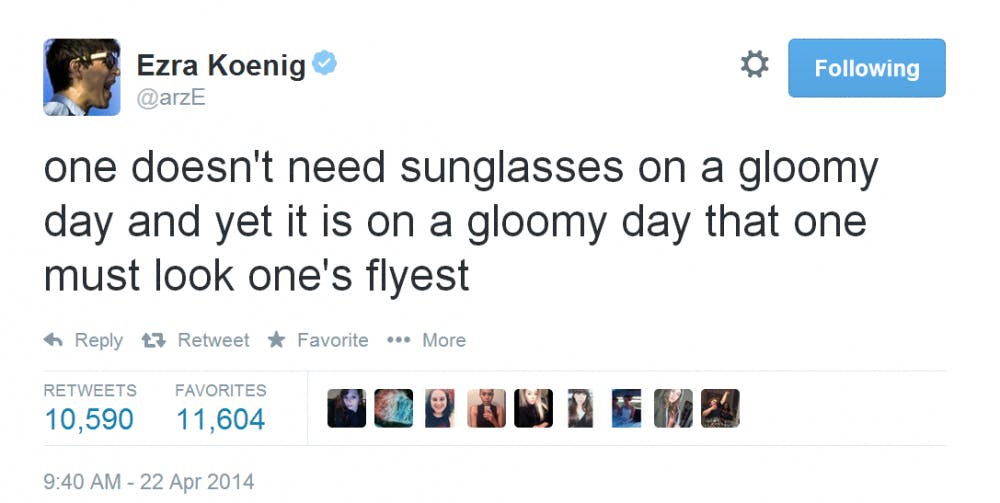1000x503 pixels.
Task: Click the second teal-colored avatar thumbnail
Action: (x=393, y=408)
